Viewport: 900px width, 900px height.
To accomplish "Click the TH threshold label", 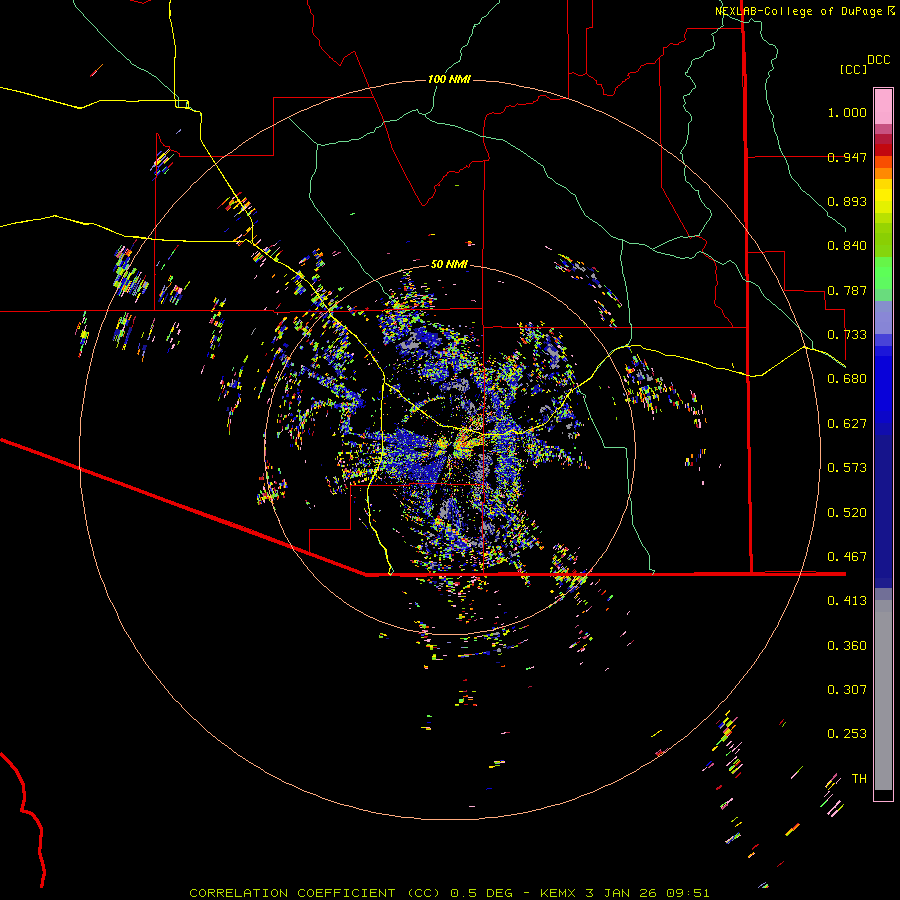I will tap(859, 779).
